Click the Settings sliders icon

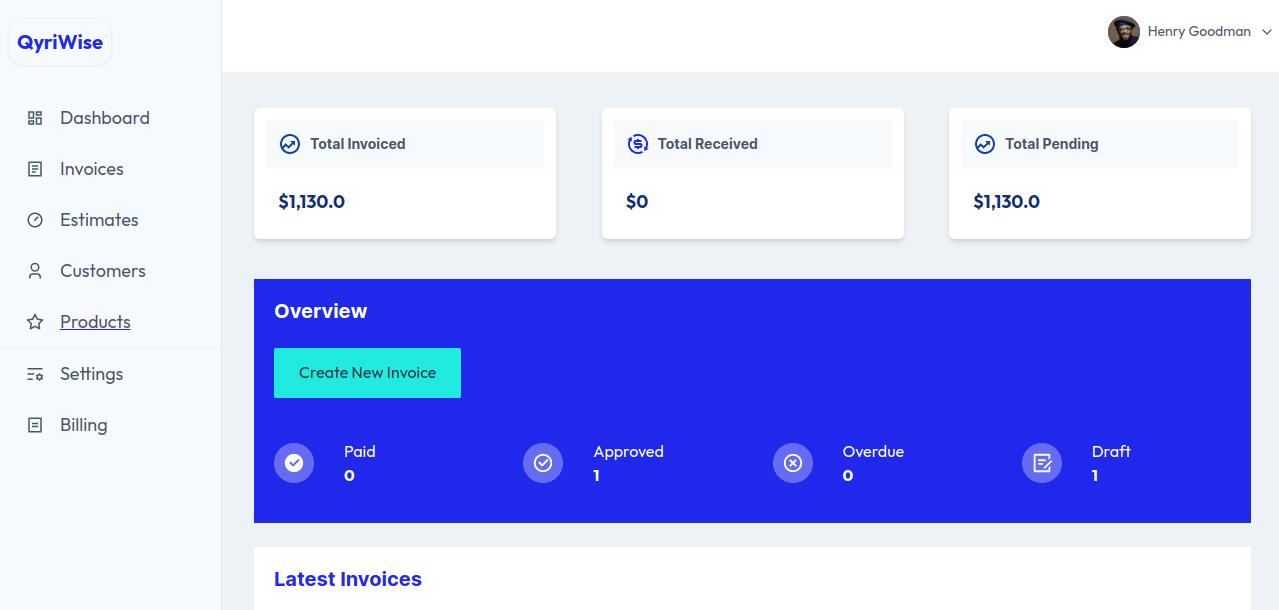click(35, 374)
